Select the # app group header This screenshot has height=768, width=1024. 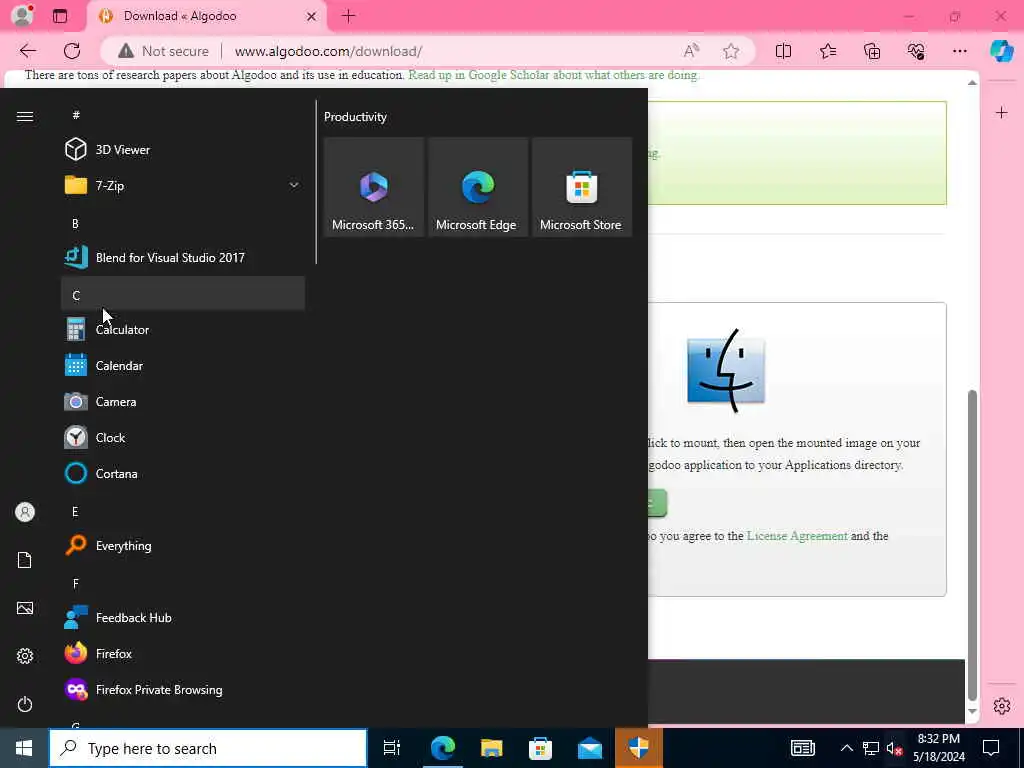click(183, 115)
